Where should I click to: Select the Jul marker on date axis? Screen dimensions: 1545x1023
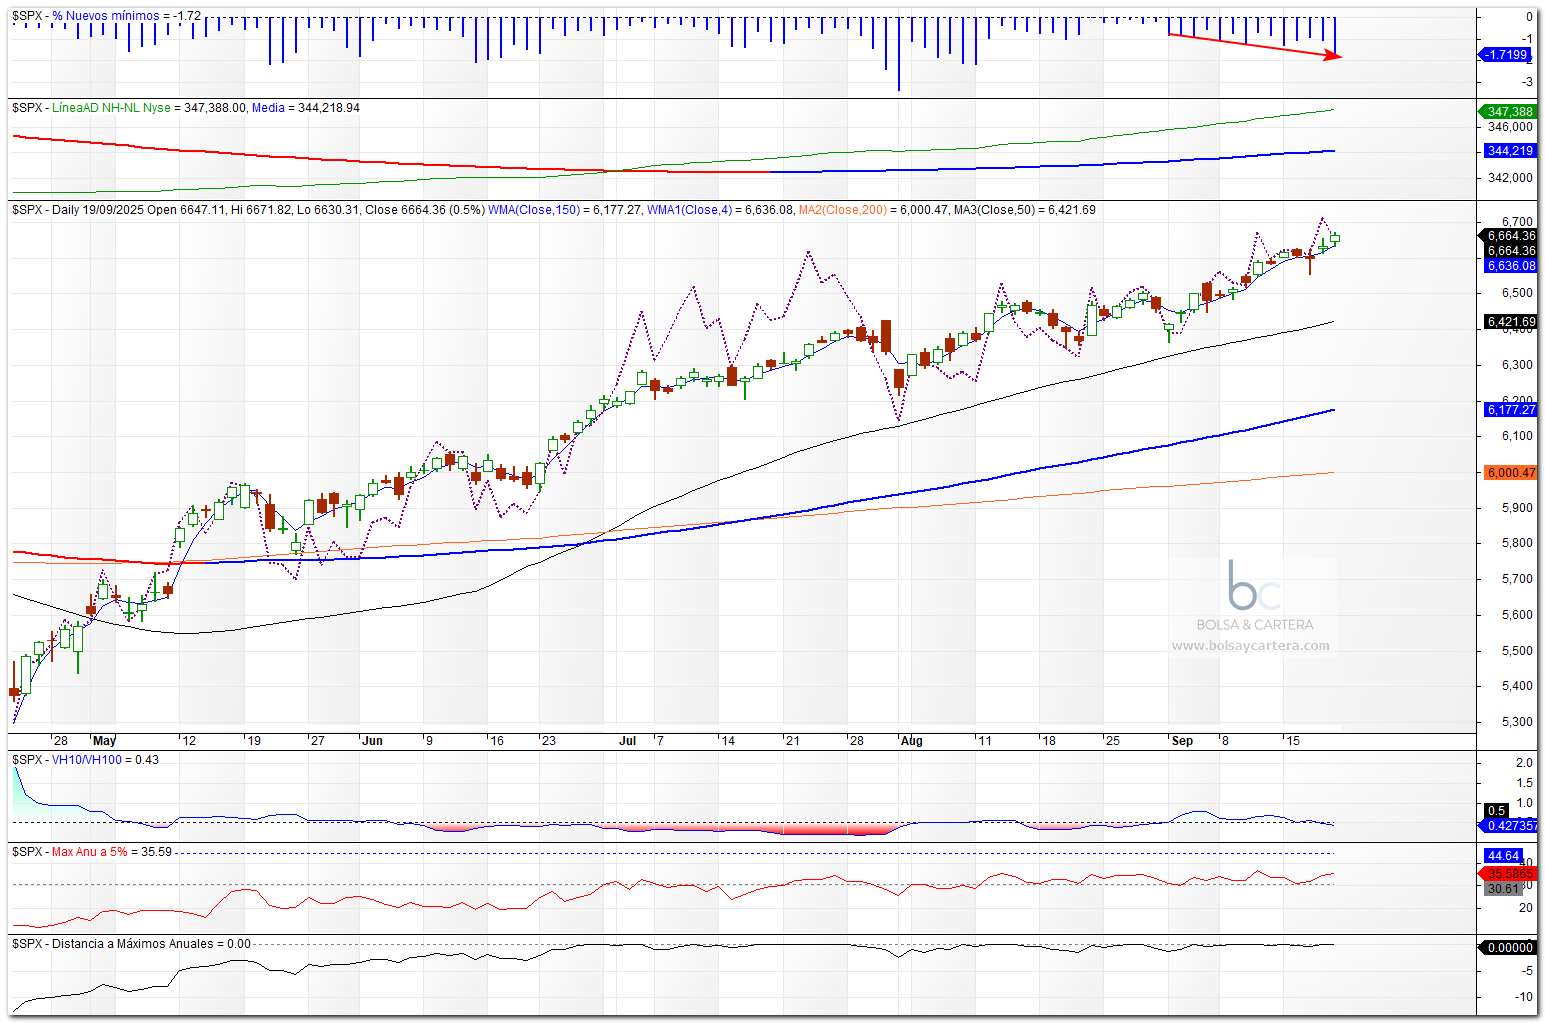pos(628,741)
